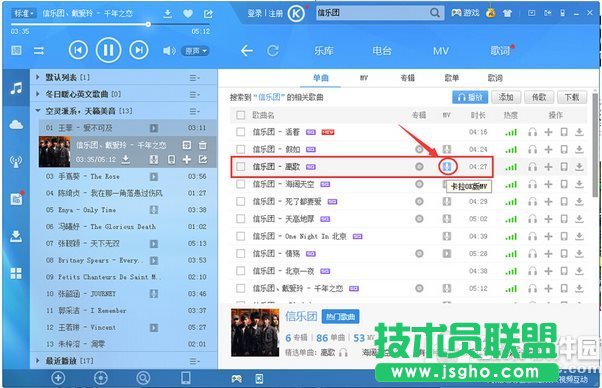Open the apps grid sidebar icon
Image resolution: width=602 pixels, height=388 pixels.
(16, 274)
